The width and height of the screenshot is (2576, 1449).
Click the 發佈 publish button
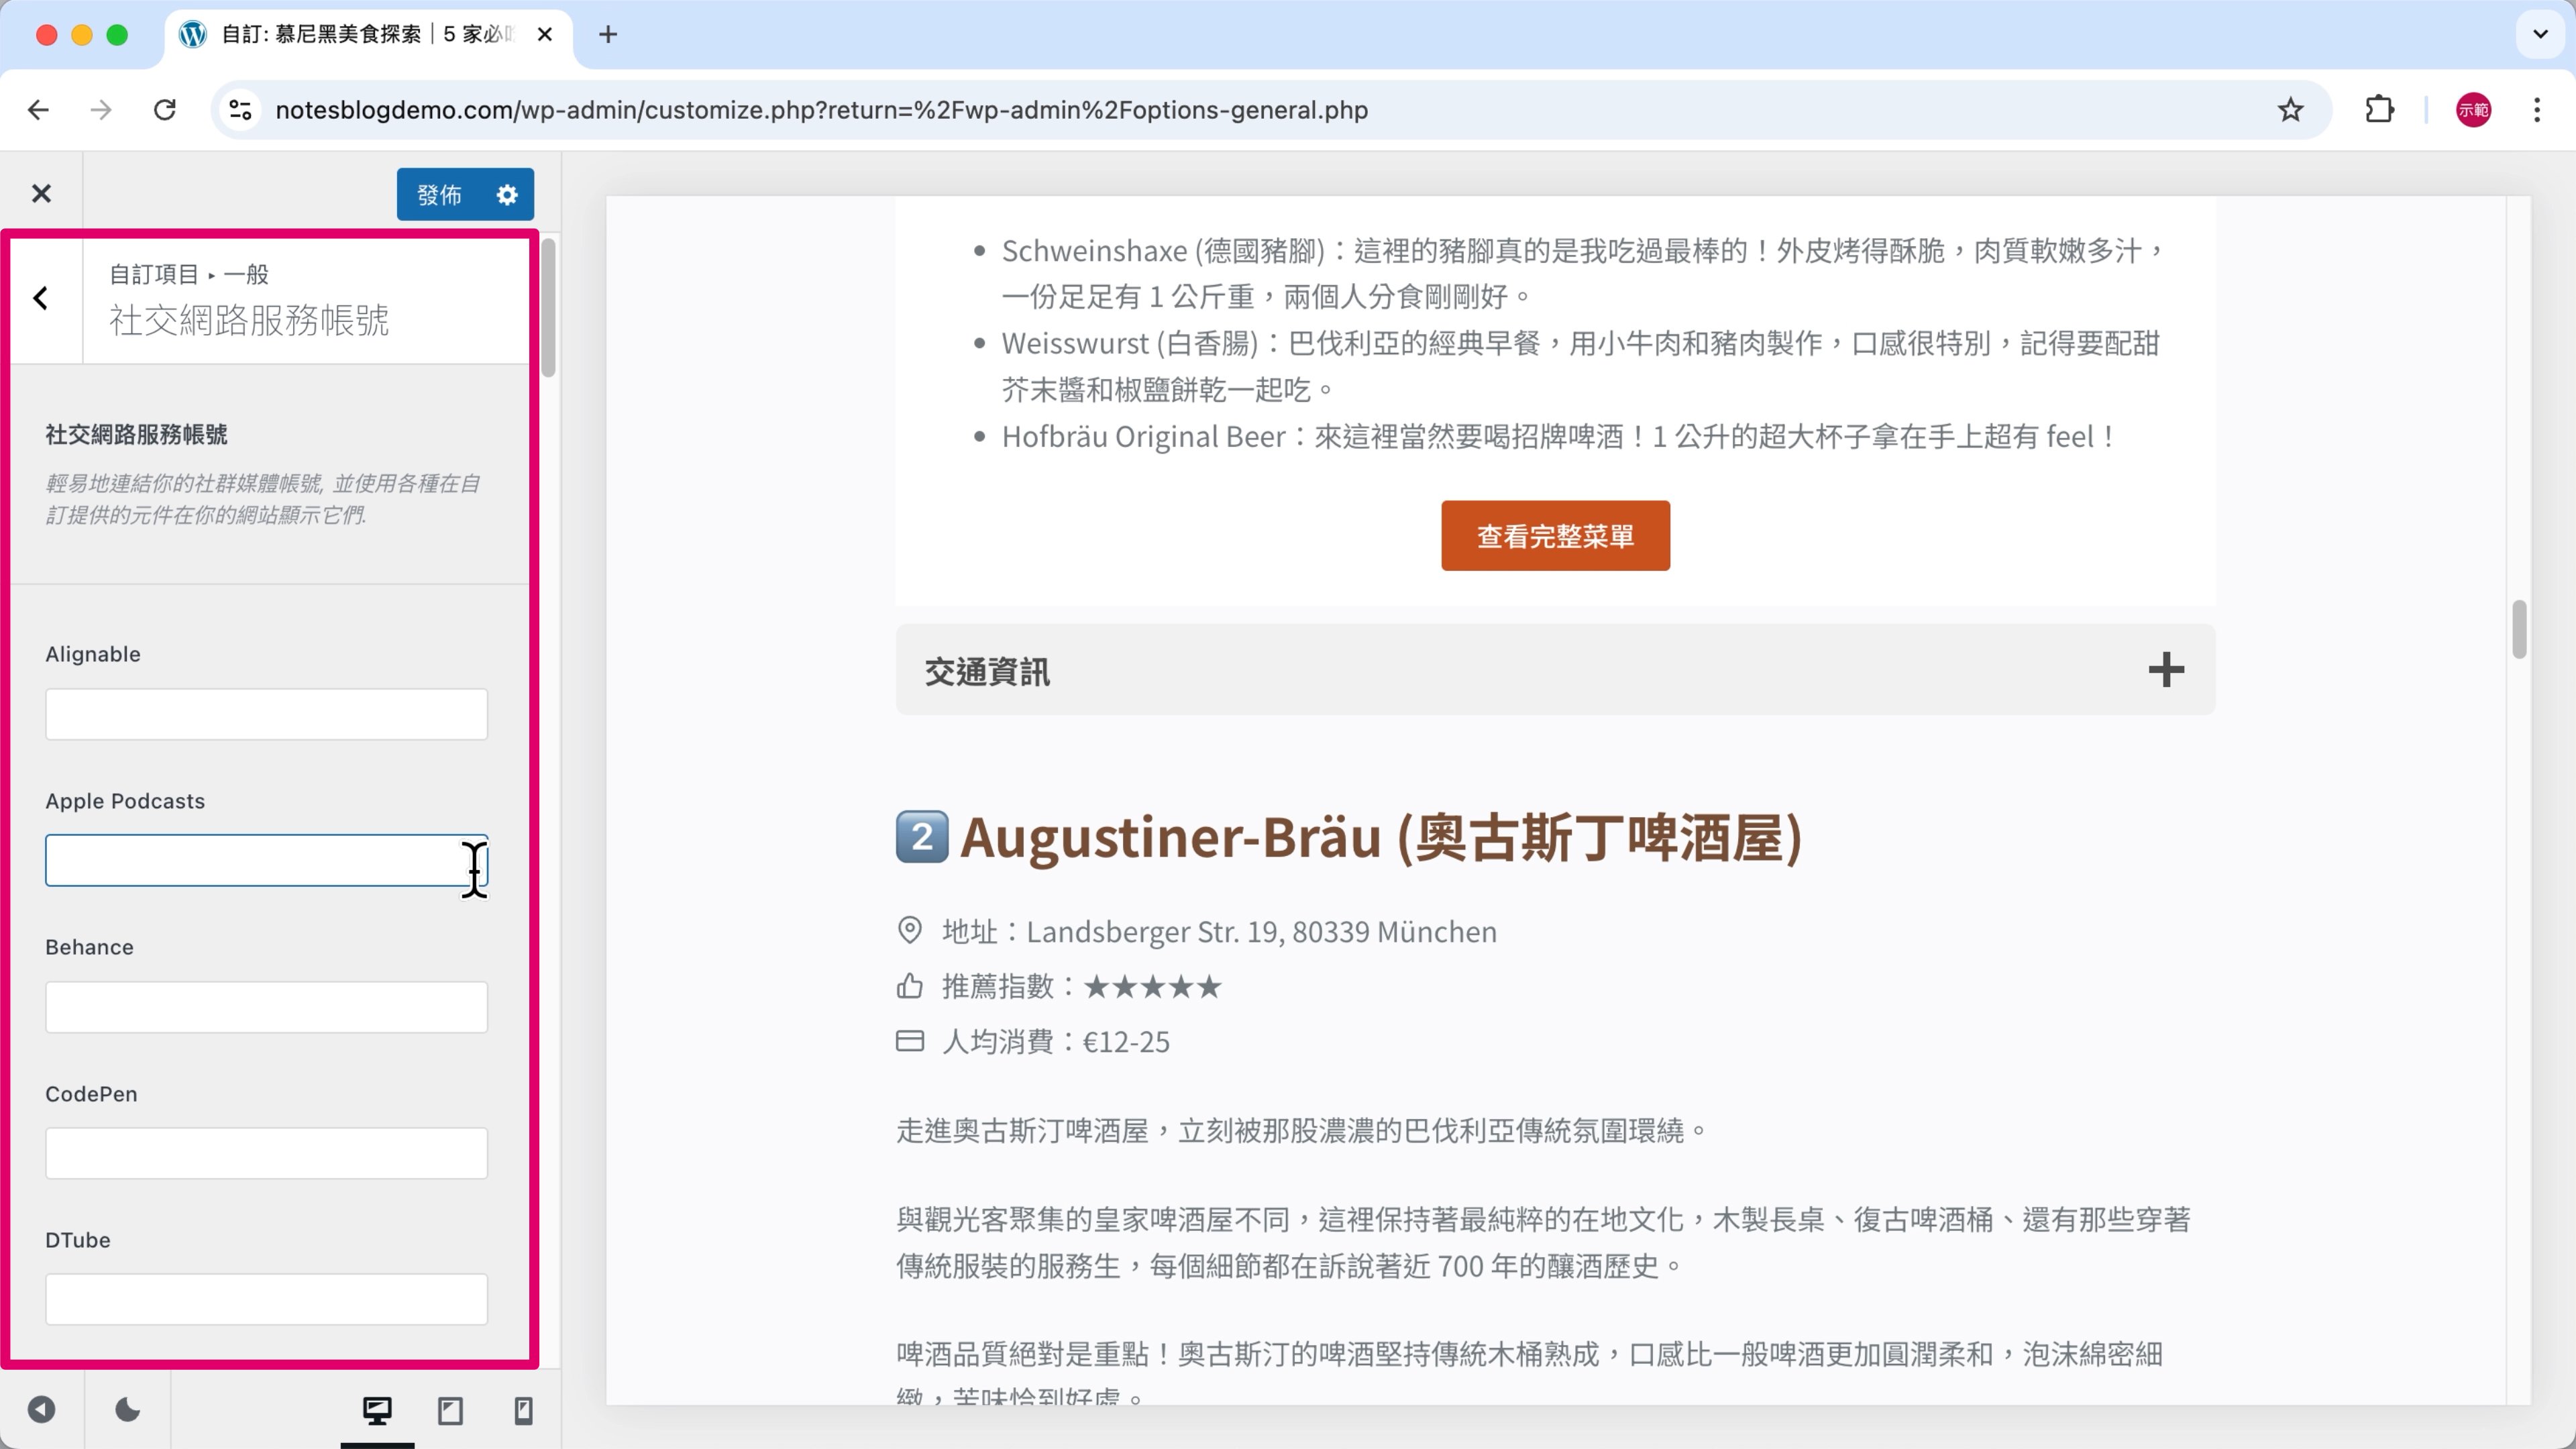pos(439,194)
